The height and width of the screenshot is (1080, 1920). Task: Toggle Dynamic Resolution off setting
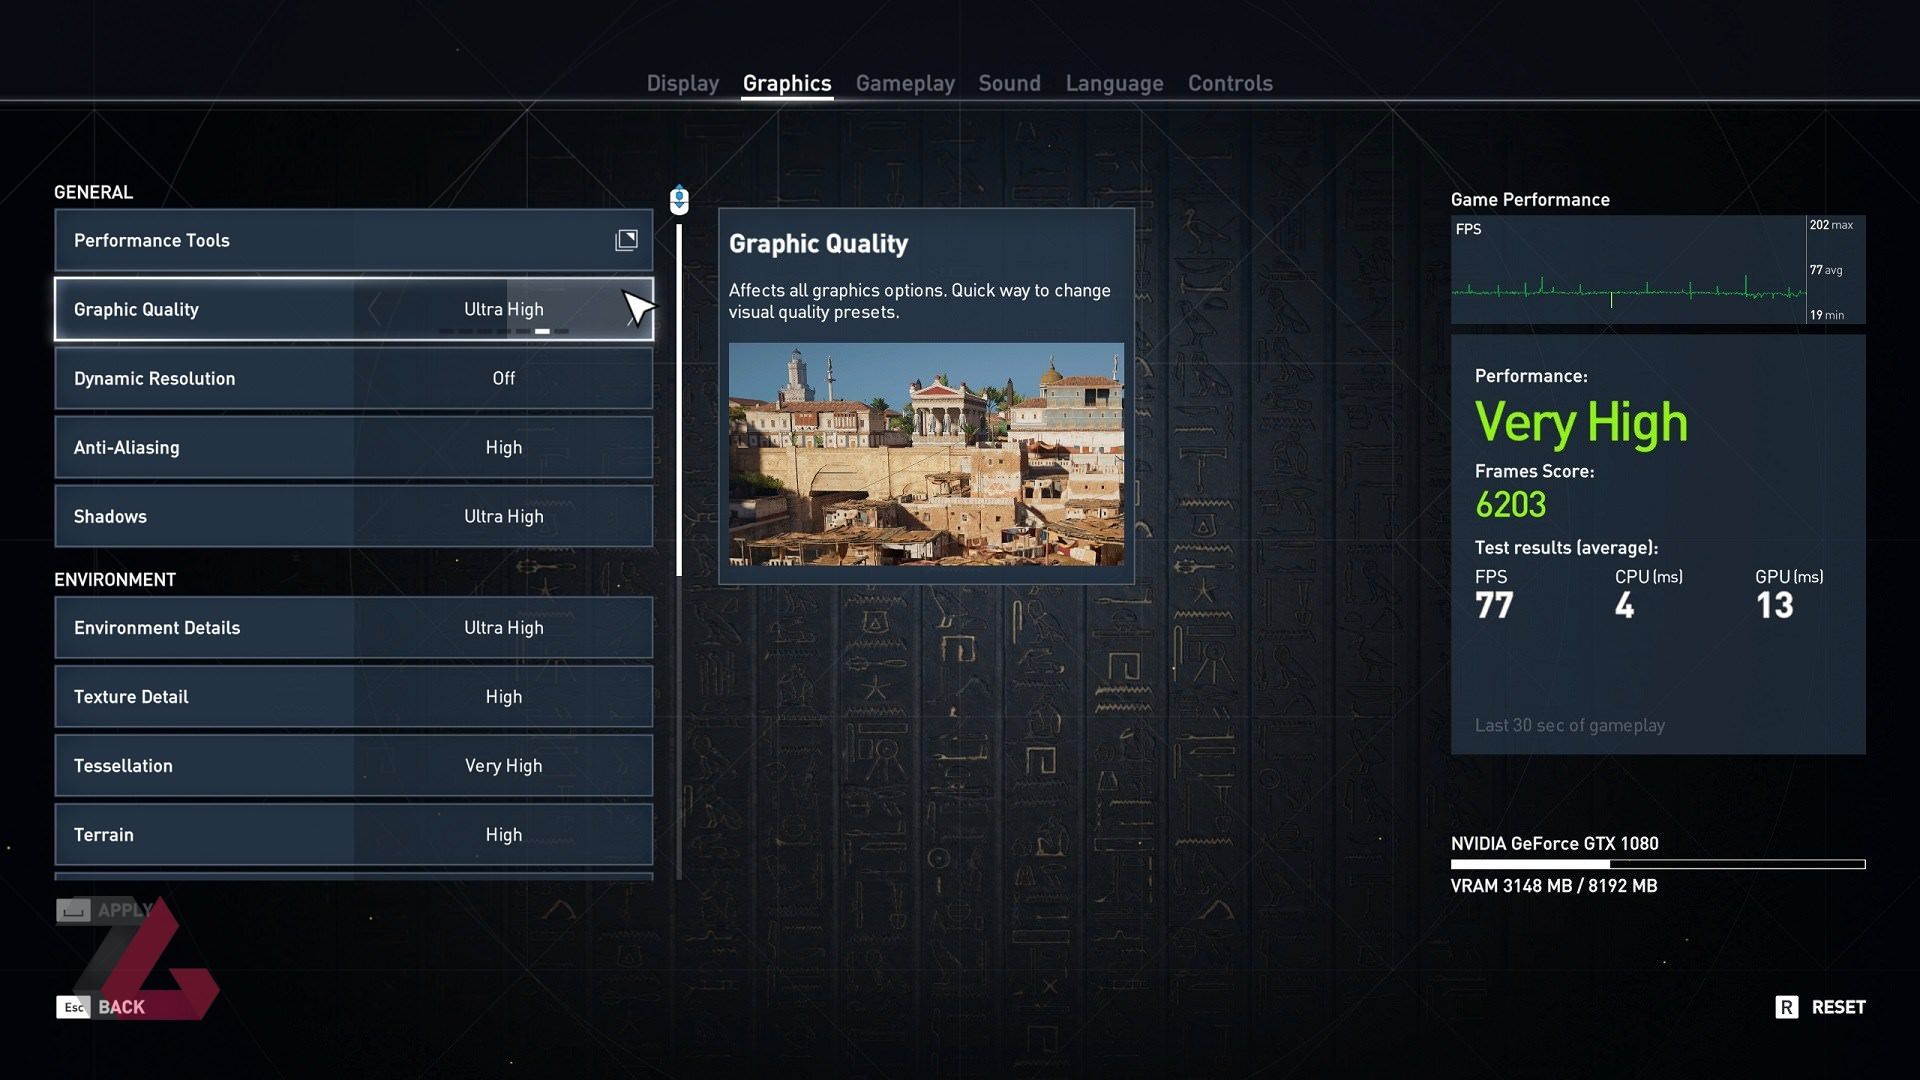coord(501,377)
